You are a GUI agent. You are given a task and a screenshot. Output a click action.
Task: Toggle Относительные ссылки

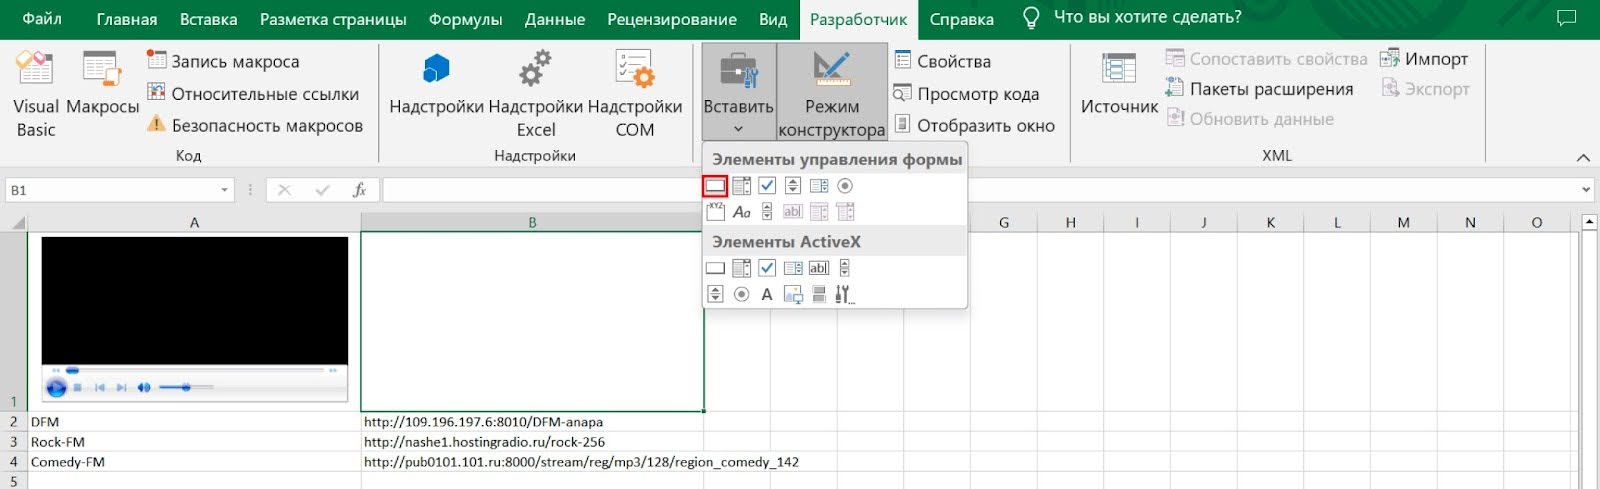point(254,93)
